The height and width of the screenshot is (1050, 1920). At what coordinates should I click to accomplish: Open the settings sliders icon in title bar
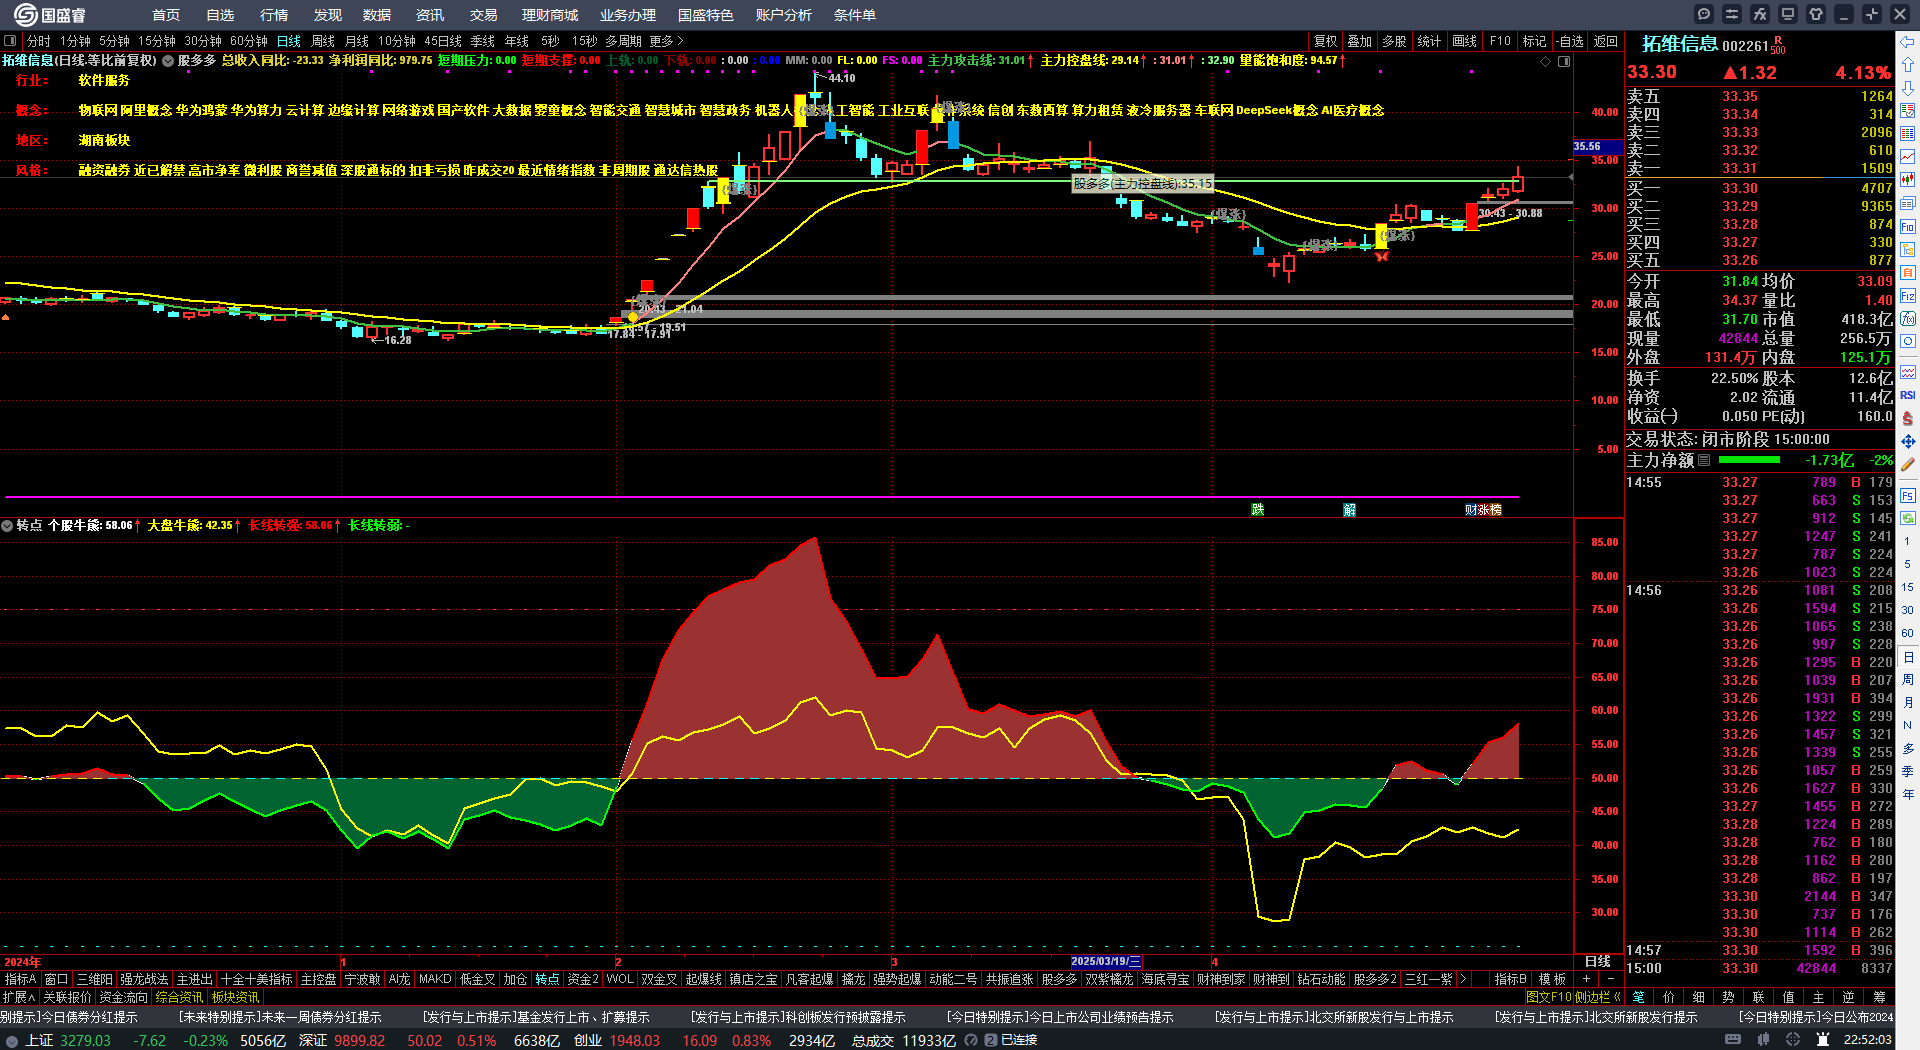pos(1732,14)
